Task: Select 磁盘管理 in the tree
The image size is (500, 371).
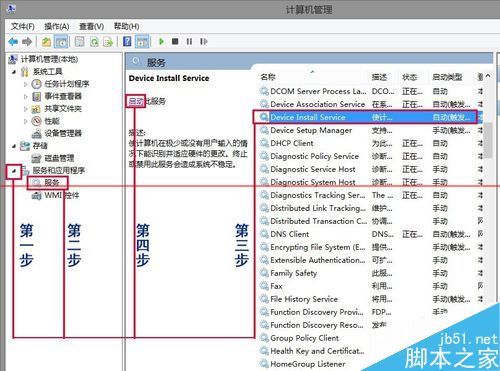Action: pos(59,158)
